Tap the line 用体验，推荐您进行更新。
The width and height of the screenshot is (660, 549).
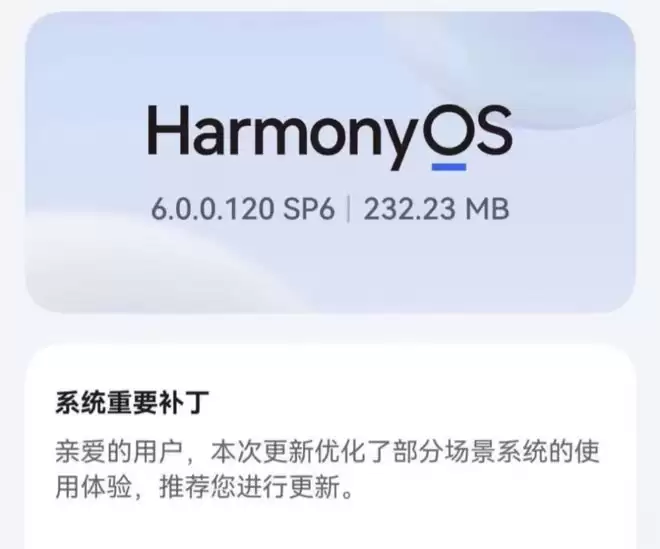coord(204,488)
